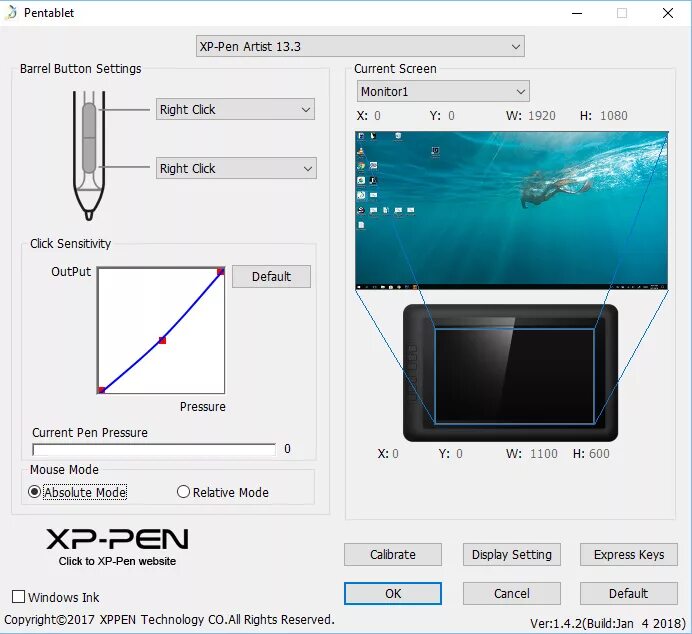Close the Pentablet window

point(668,13)
